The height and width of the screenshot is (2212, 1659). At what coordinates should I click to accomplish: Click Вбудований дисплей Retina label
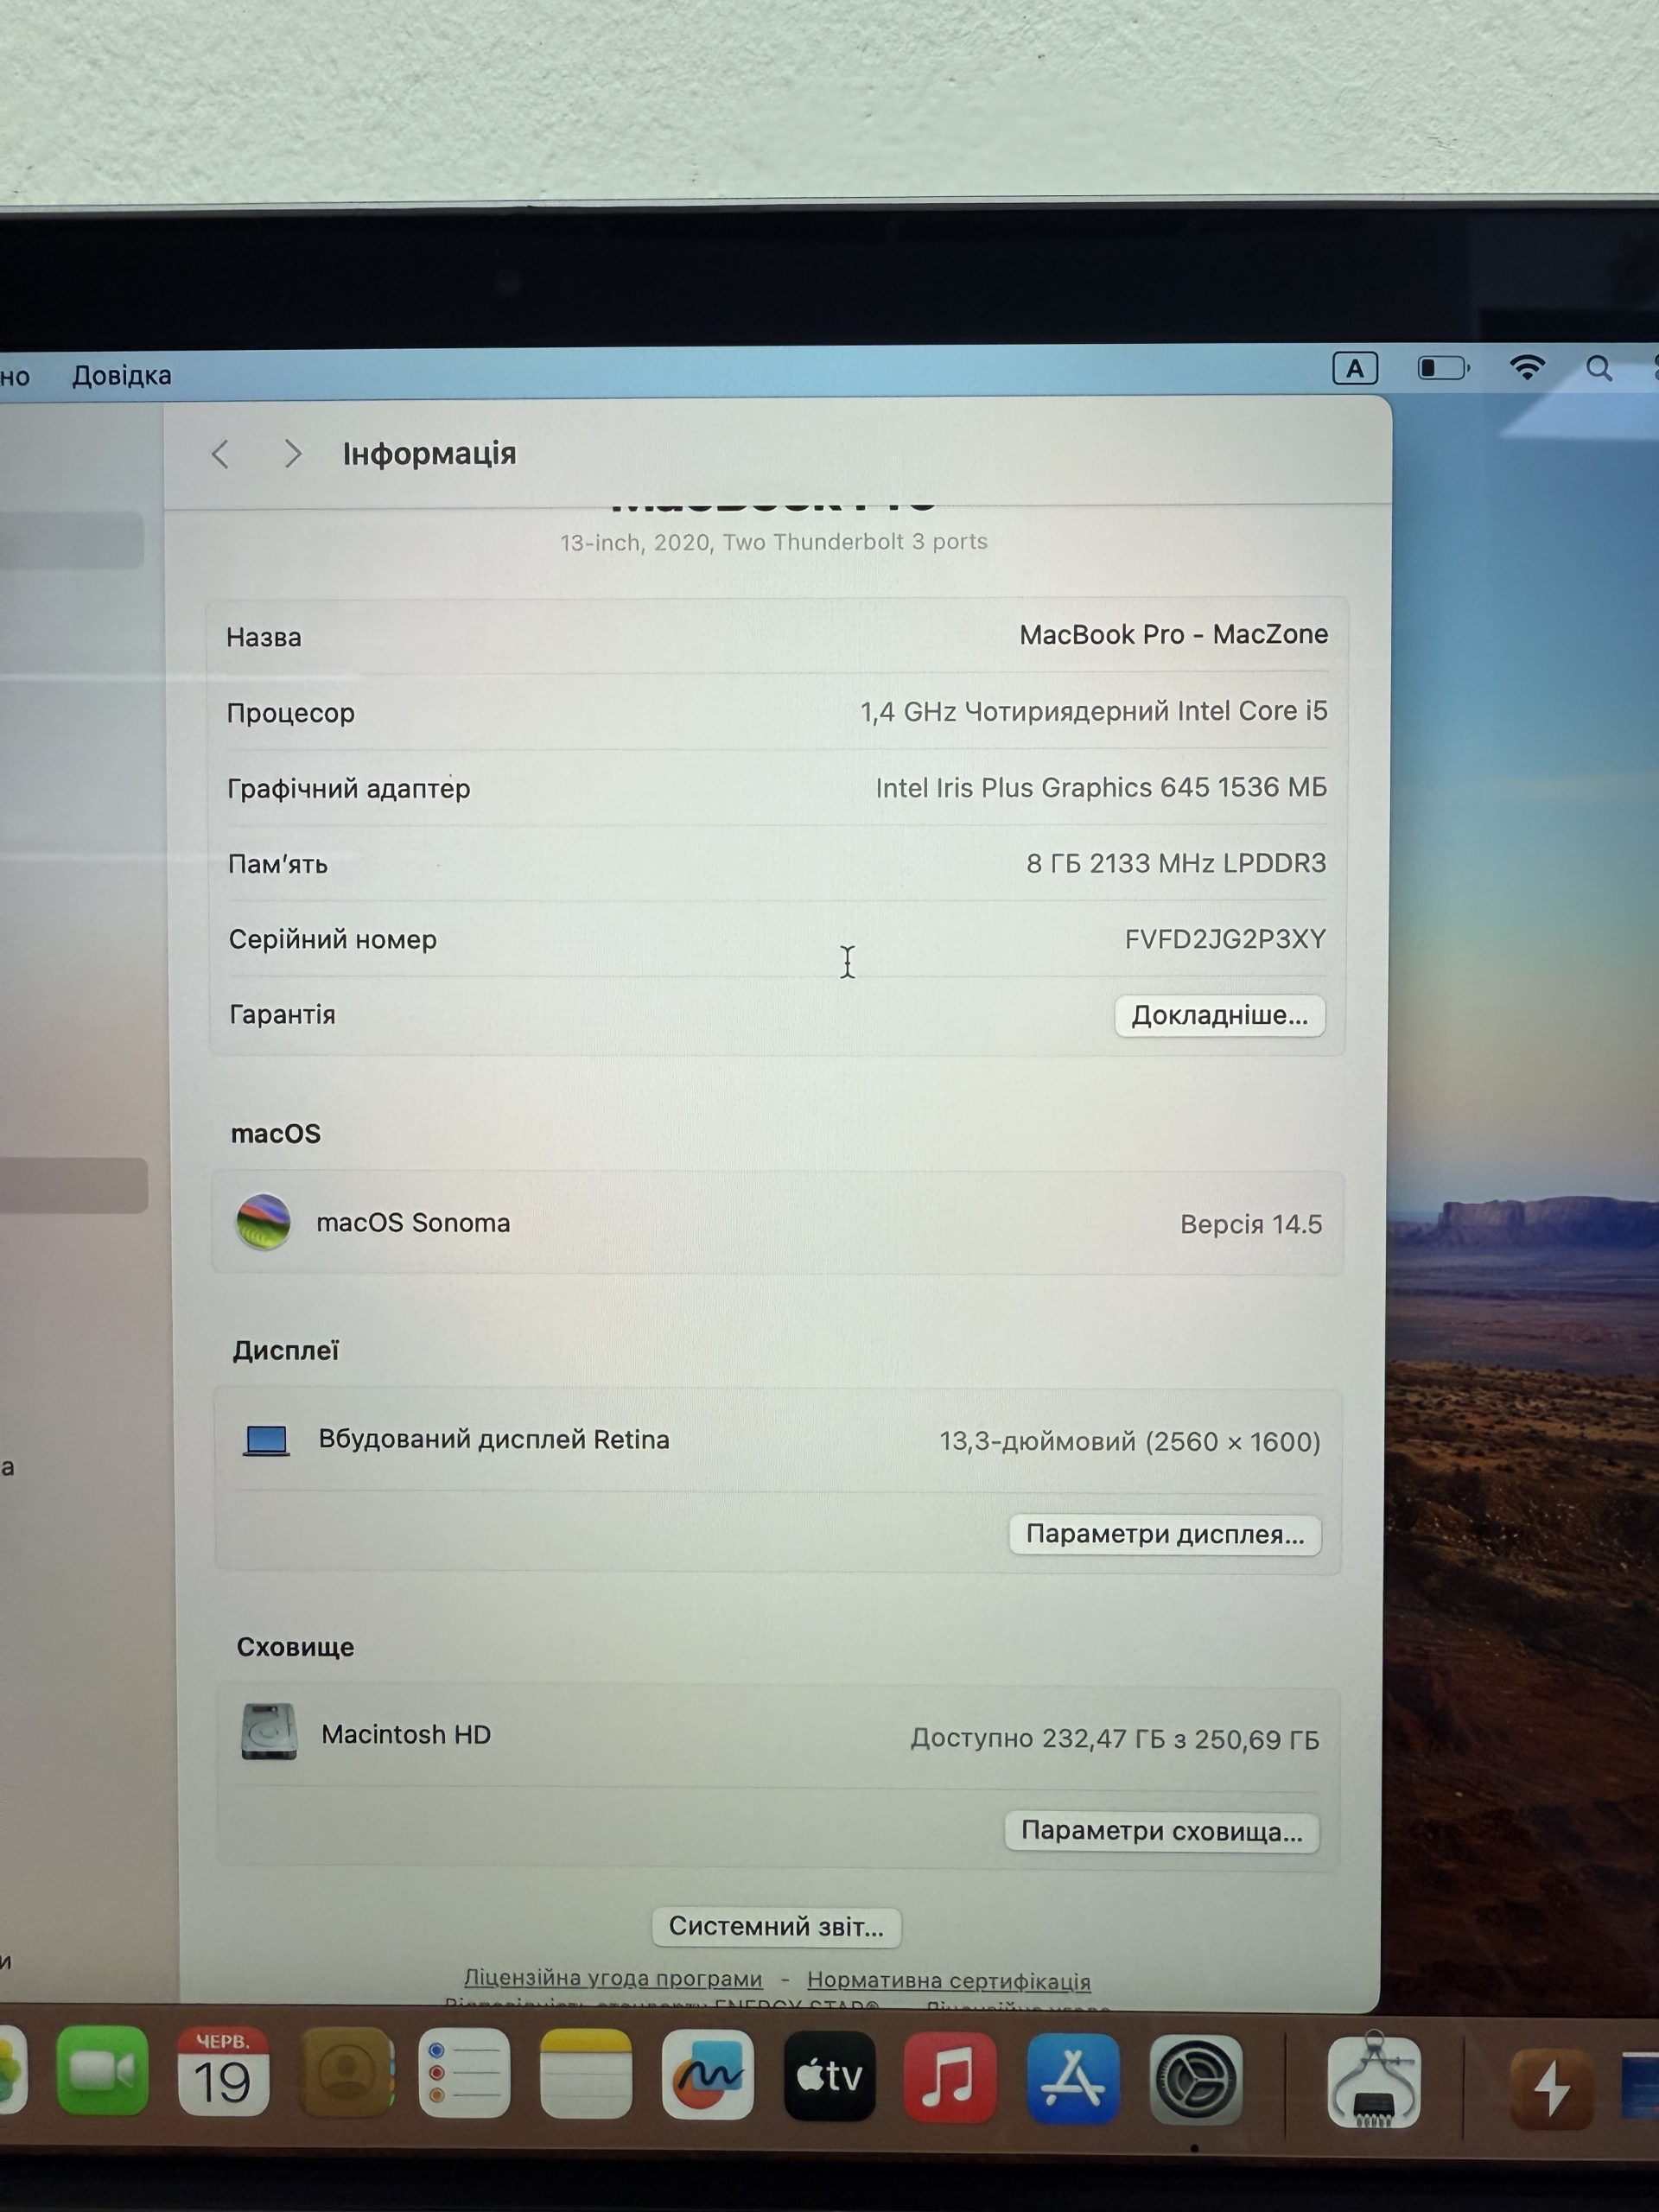[x=494, y=1439]
